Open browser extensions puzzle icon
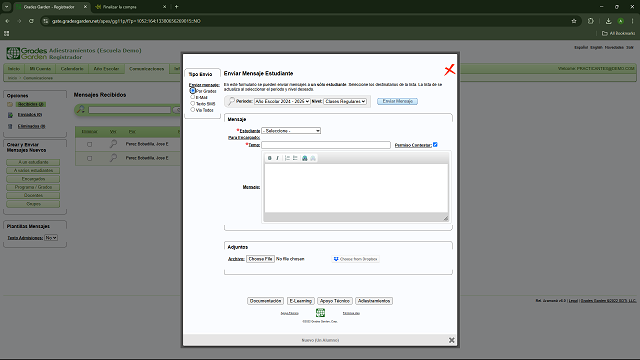 (591, 21)
